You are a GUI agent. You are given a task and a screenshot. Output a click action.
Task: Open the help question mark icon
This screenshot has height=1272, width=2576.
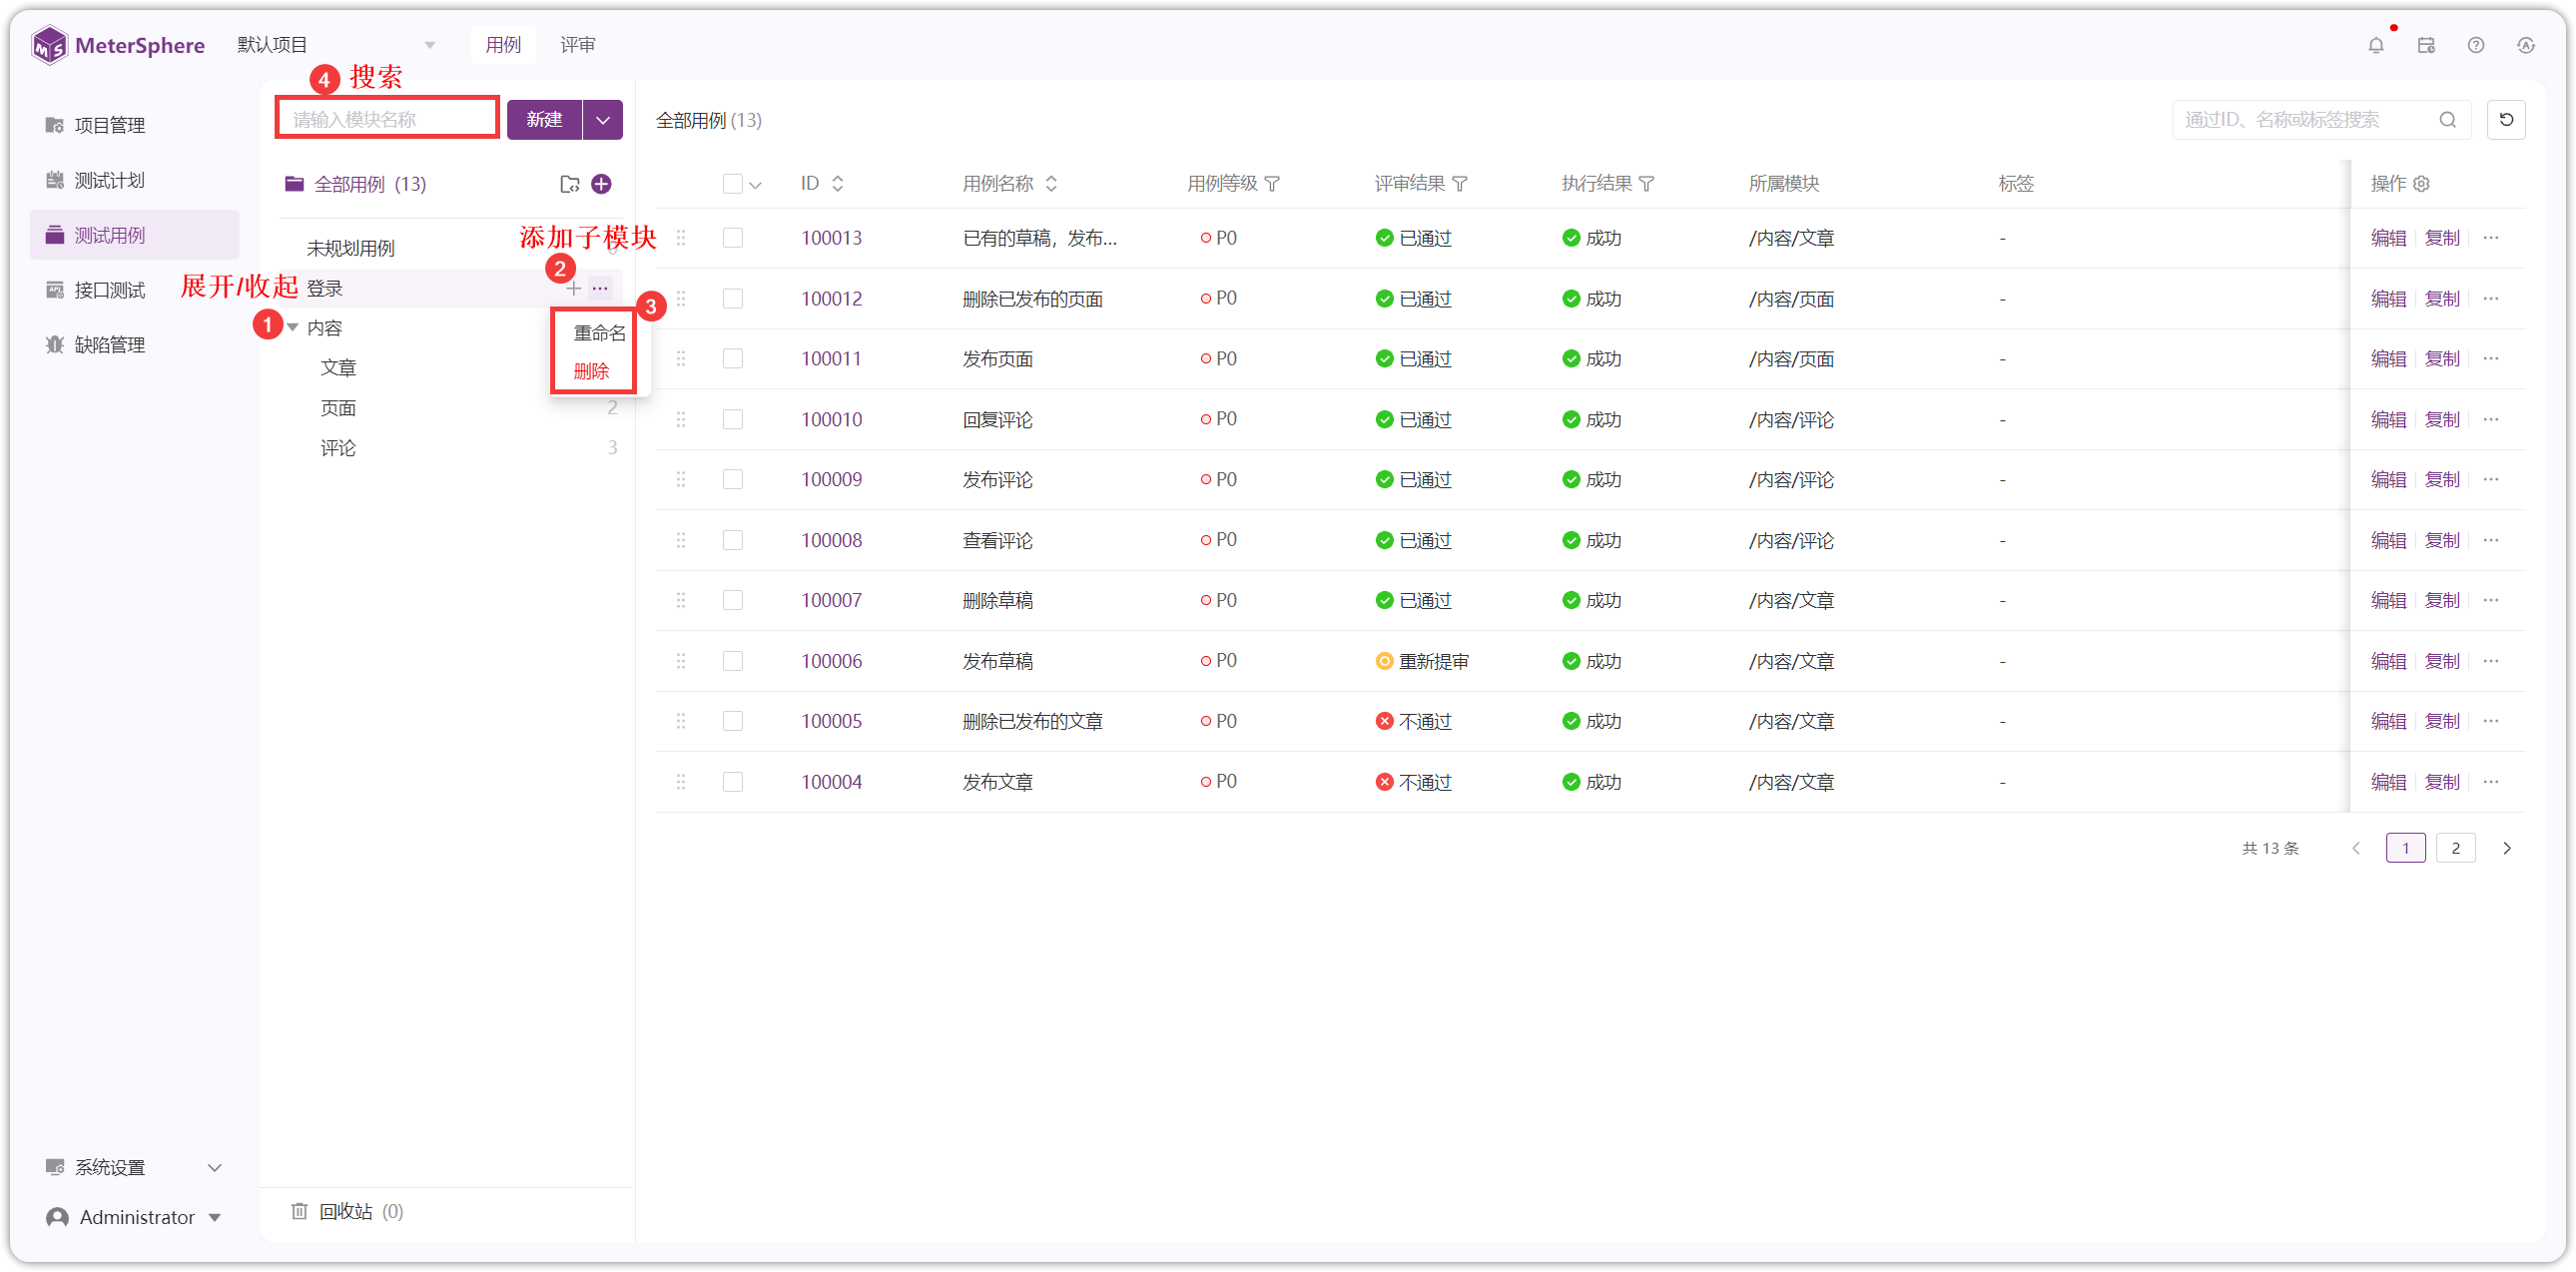click(x=2476, y=45)
